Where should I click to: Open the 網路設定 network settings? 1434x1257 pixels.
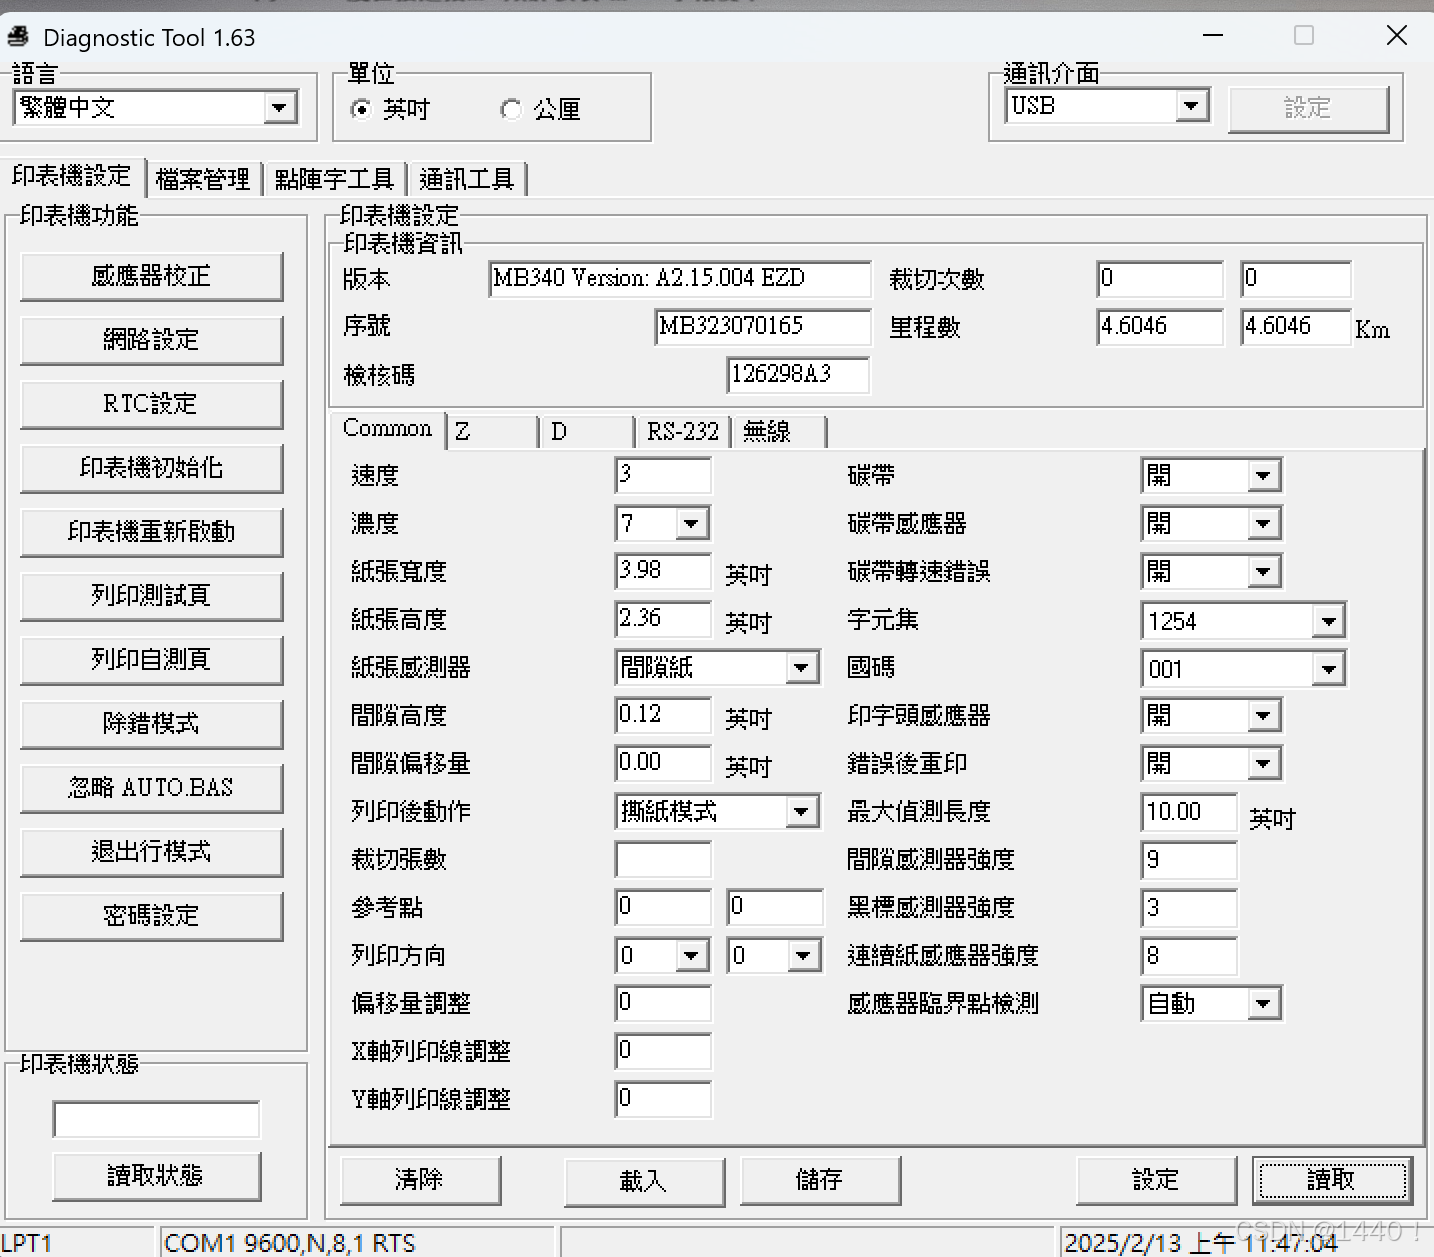151,340
